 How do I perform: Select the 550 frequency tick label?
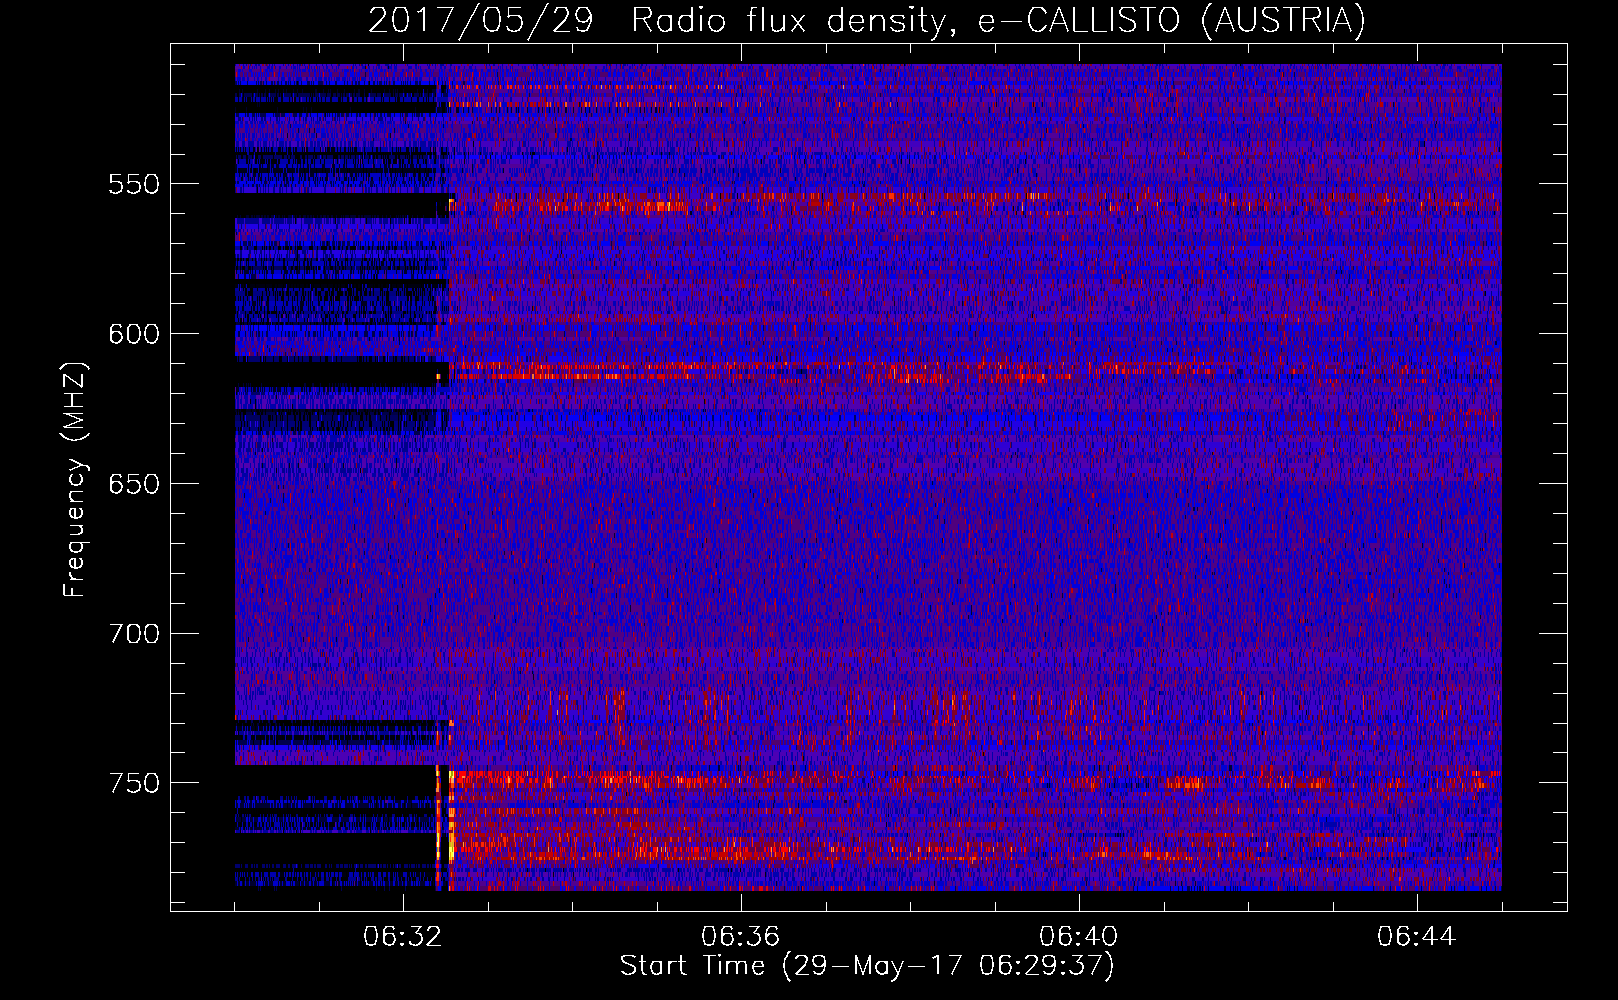coord(134,184)
